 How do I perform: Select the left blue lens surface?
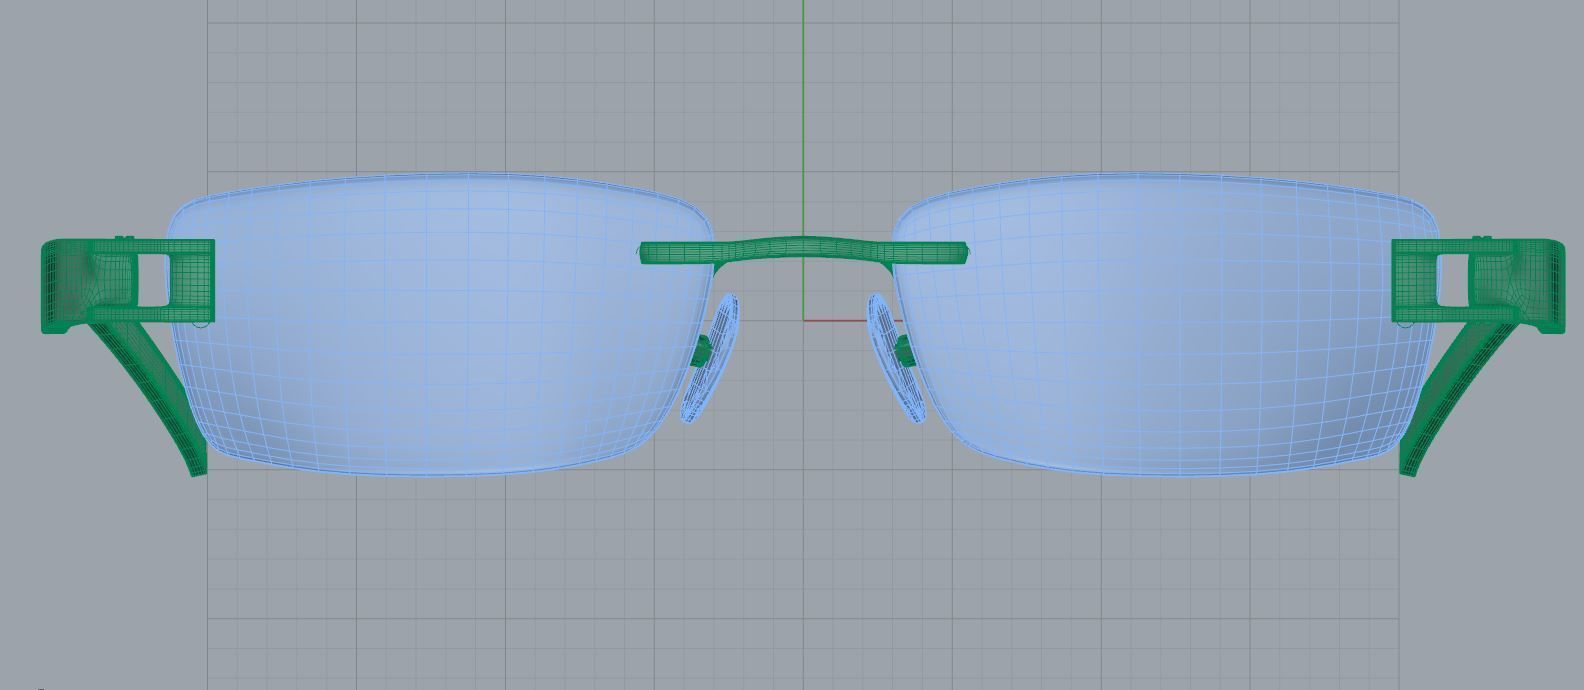440,325
